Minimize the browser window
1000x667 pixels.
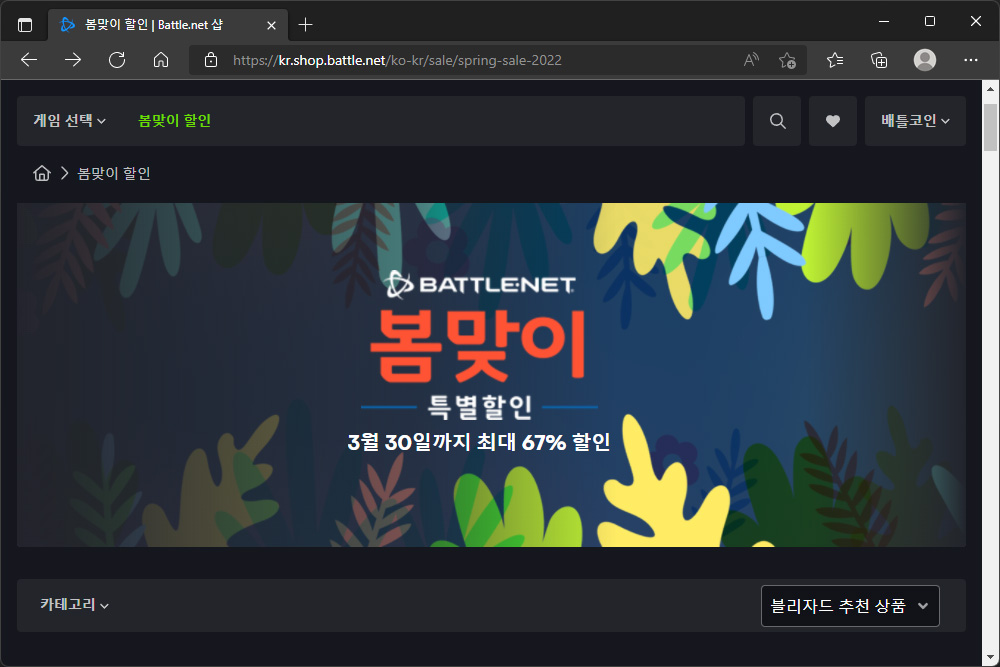[884, 21]
